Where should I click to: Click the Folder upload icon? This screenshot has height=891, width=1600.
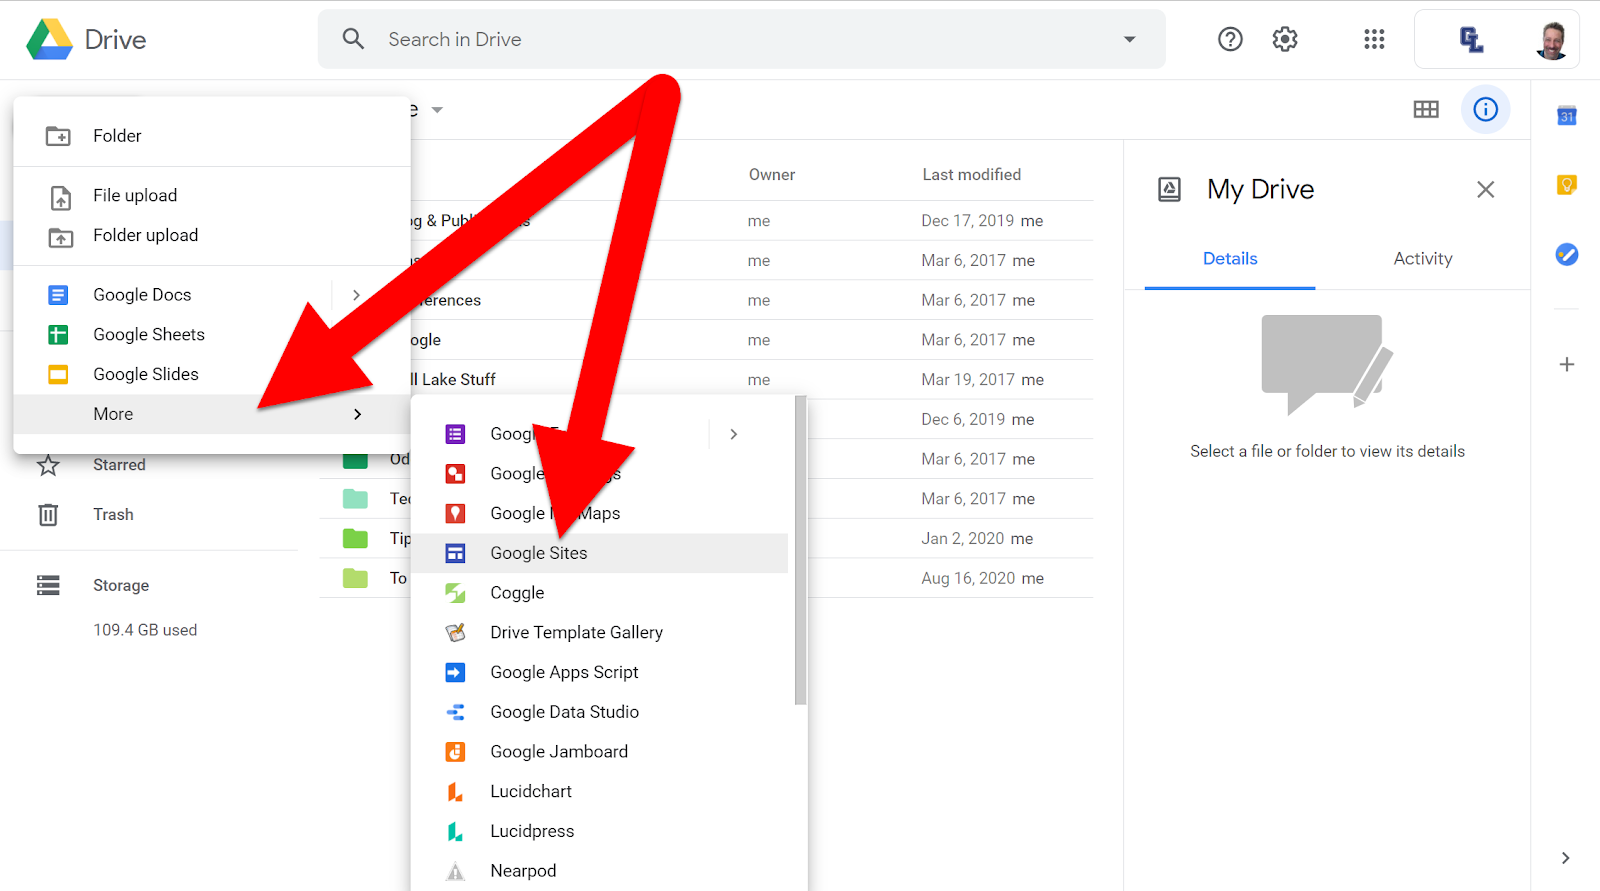pyautogui.click(x=60, y=237)
